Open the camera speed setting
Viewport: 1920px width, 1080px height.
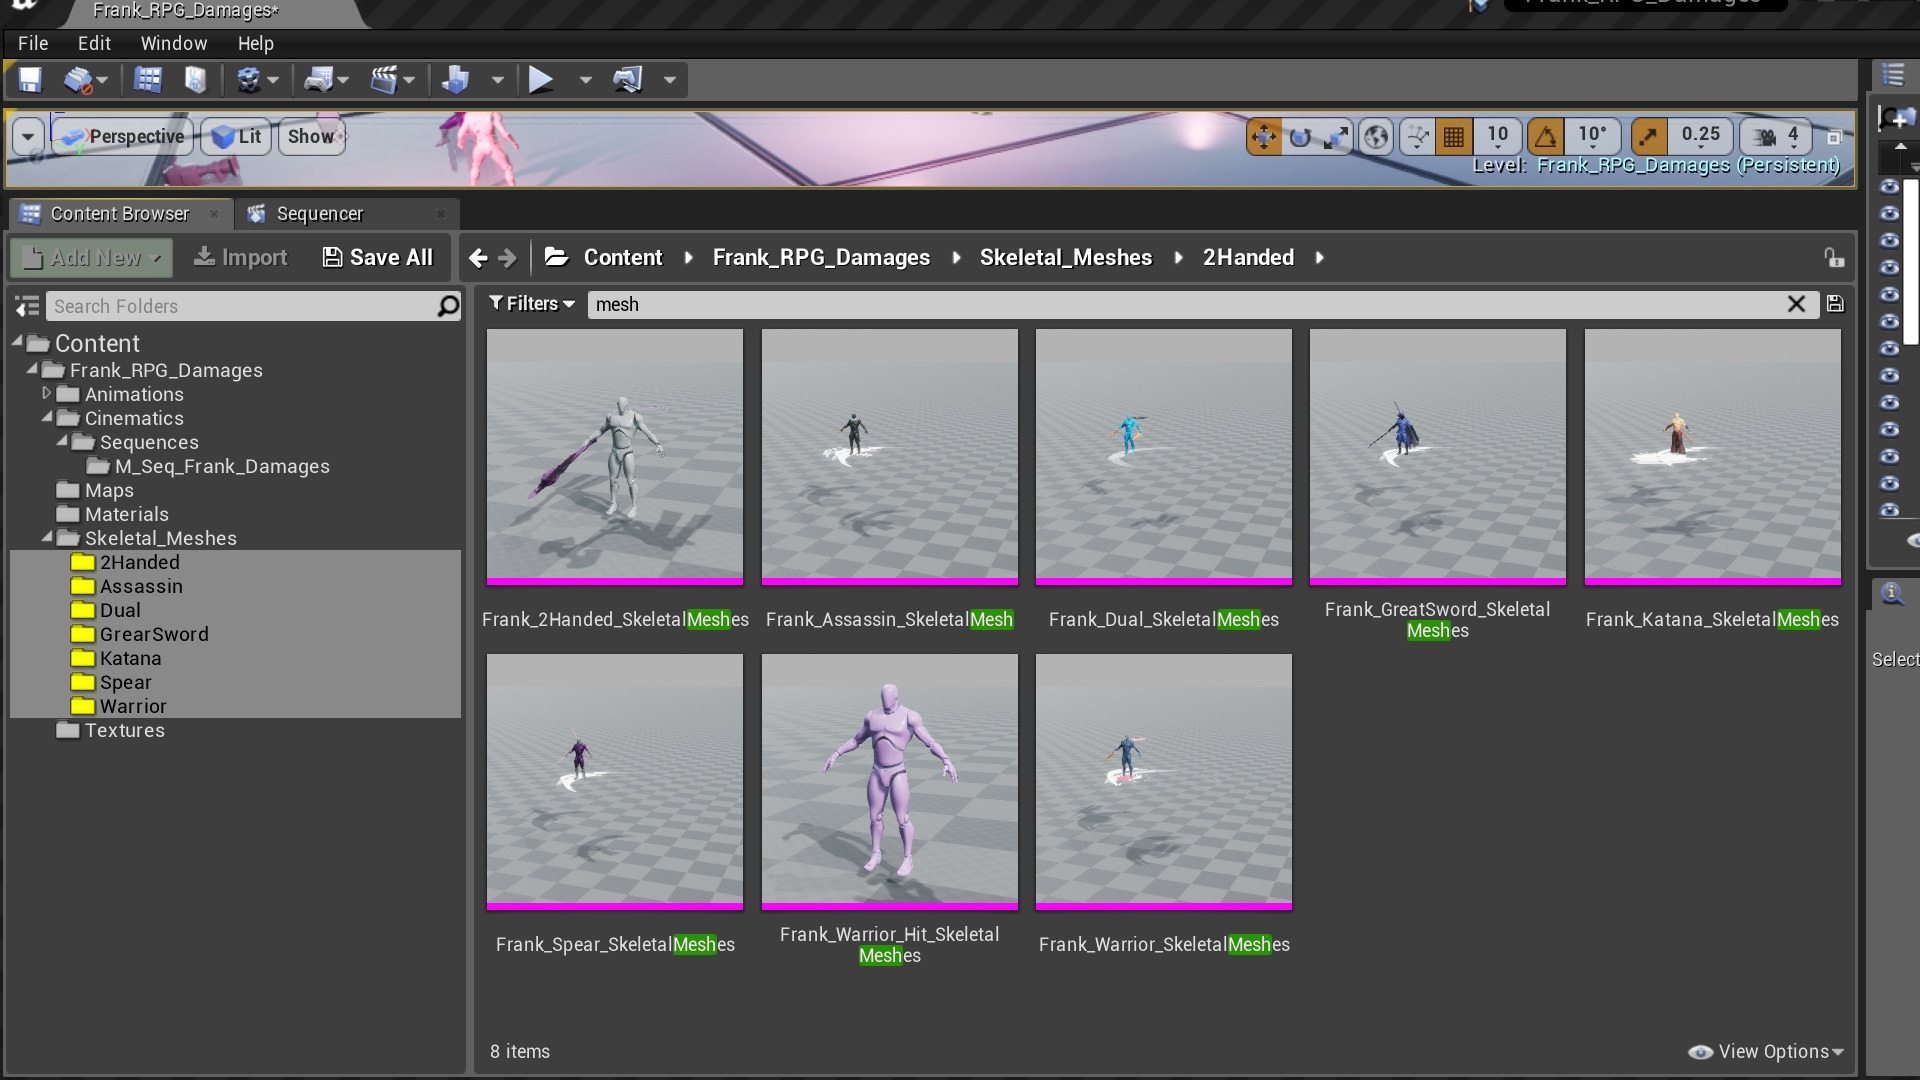1777,137
